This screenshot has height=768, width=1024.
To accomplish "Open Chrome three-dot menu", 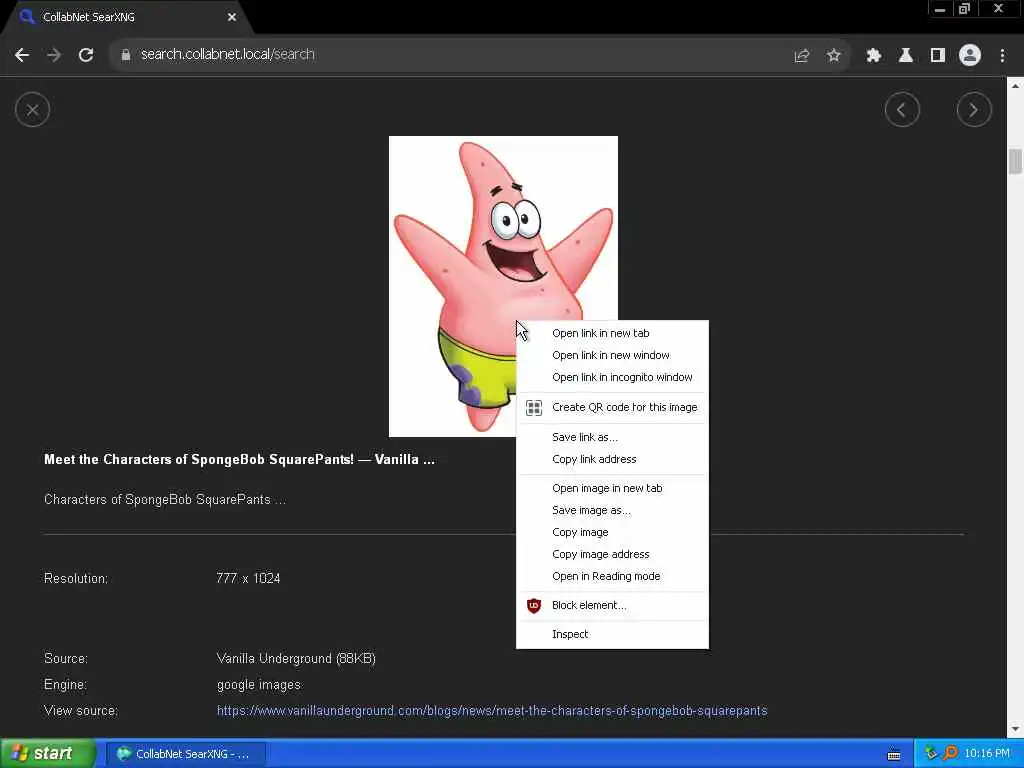I will tap(1002, 56).
